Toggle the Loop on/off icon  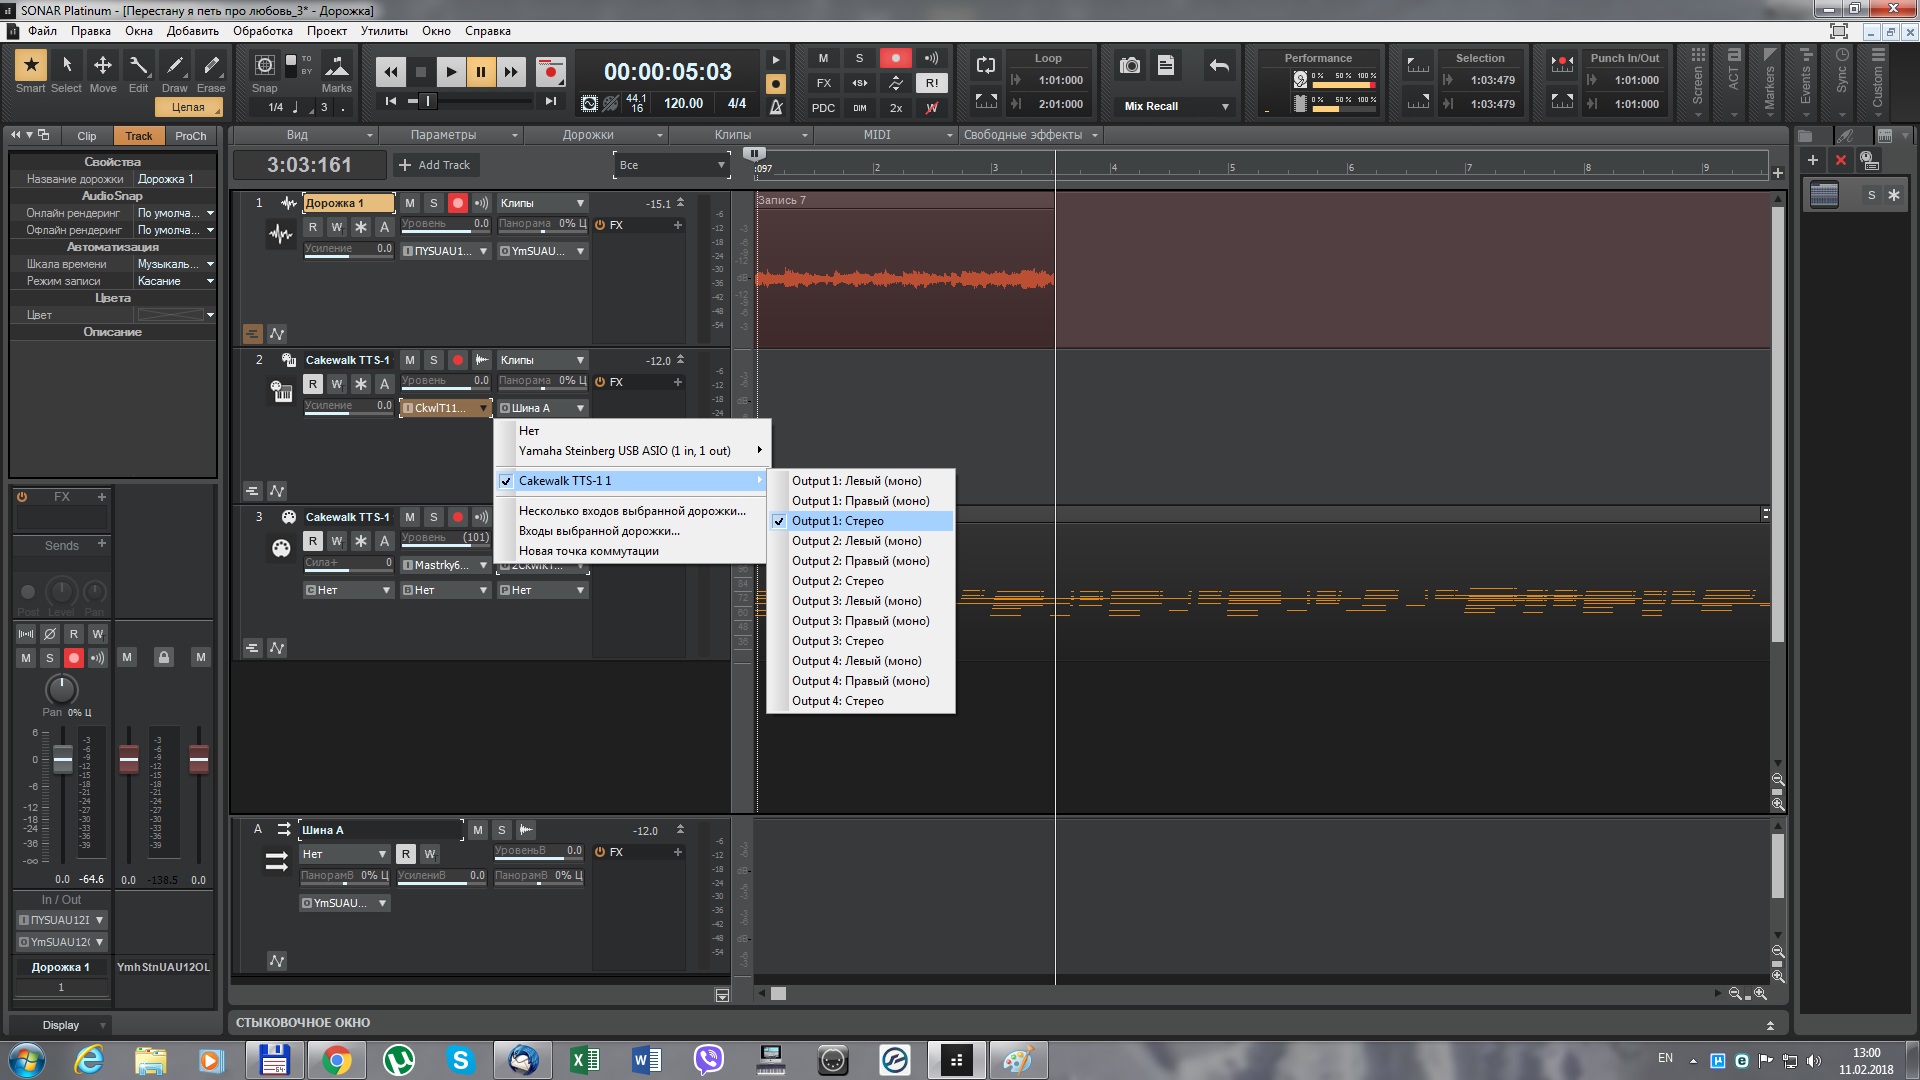[986, 66]
